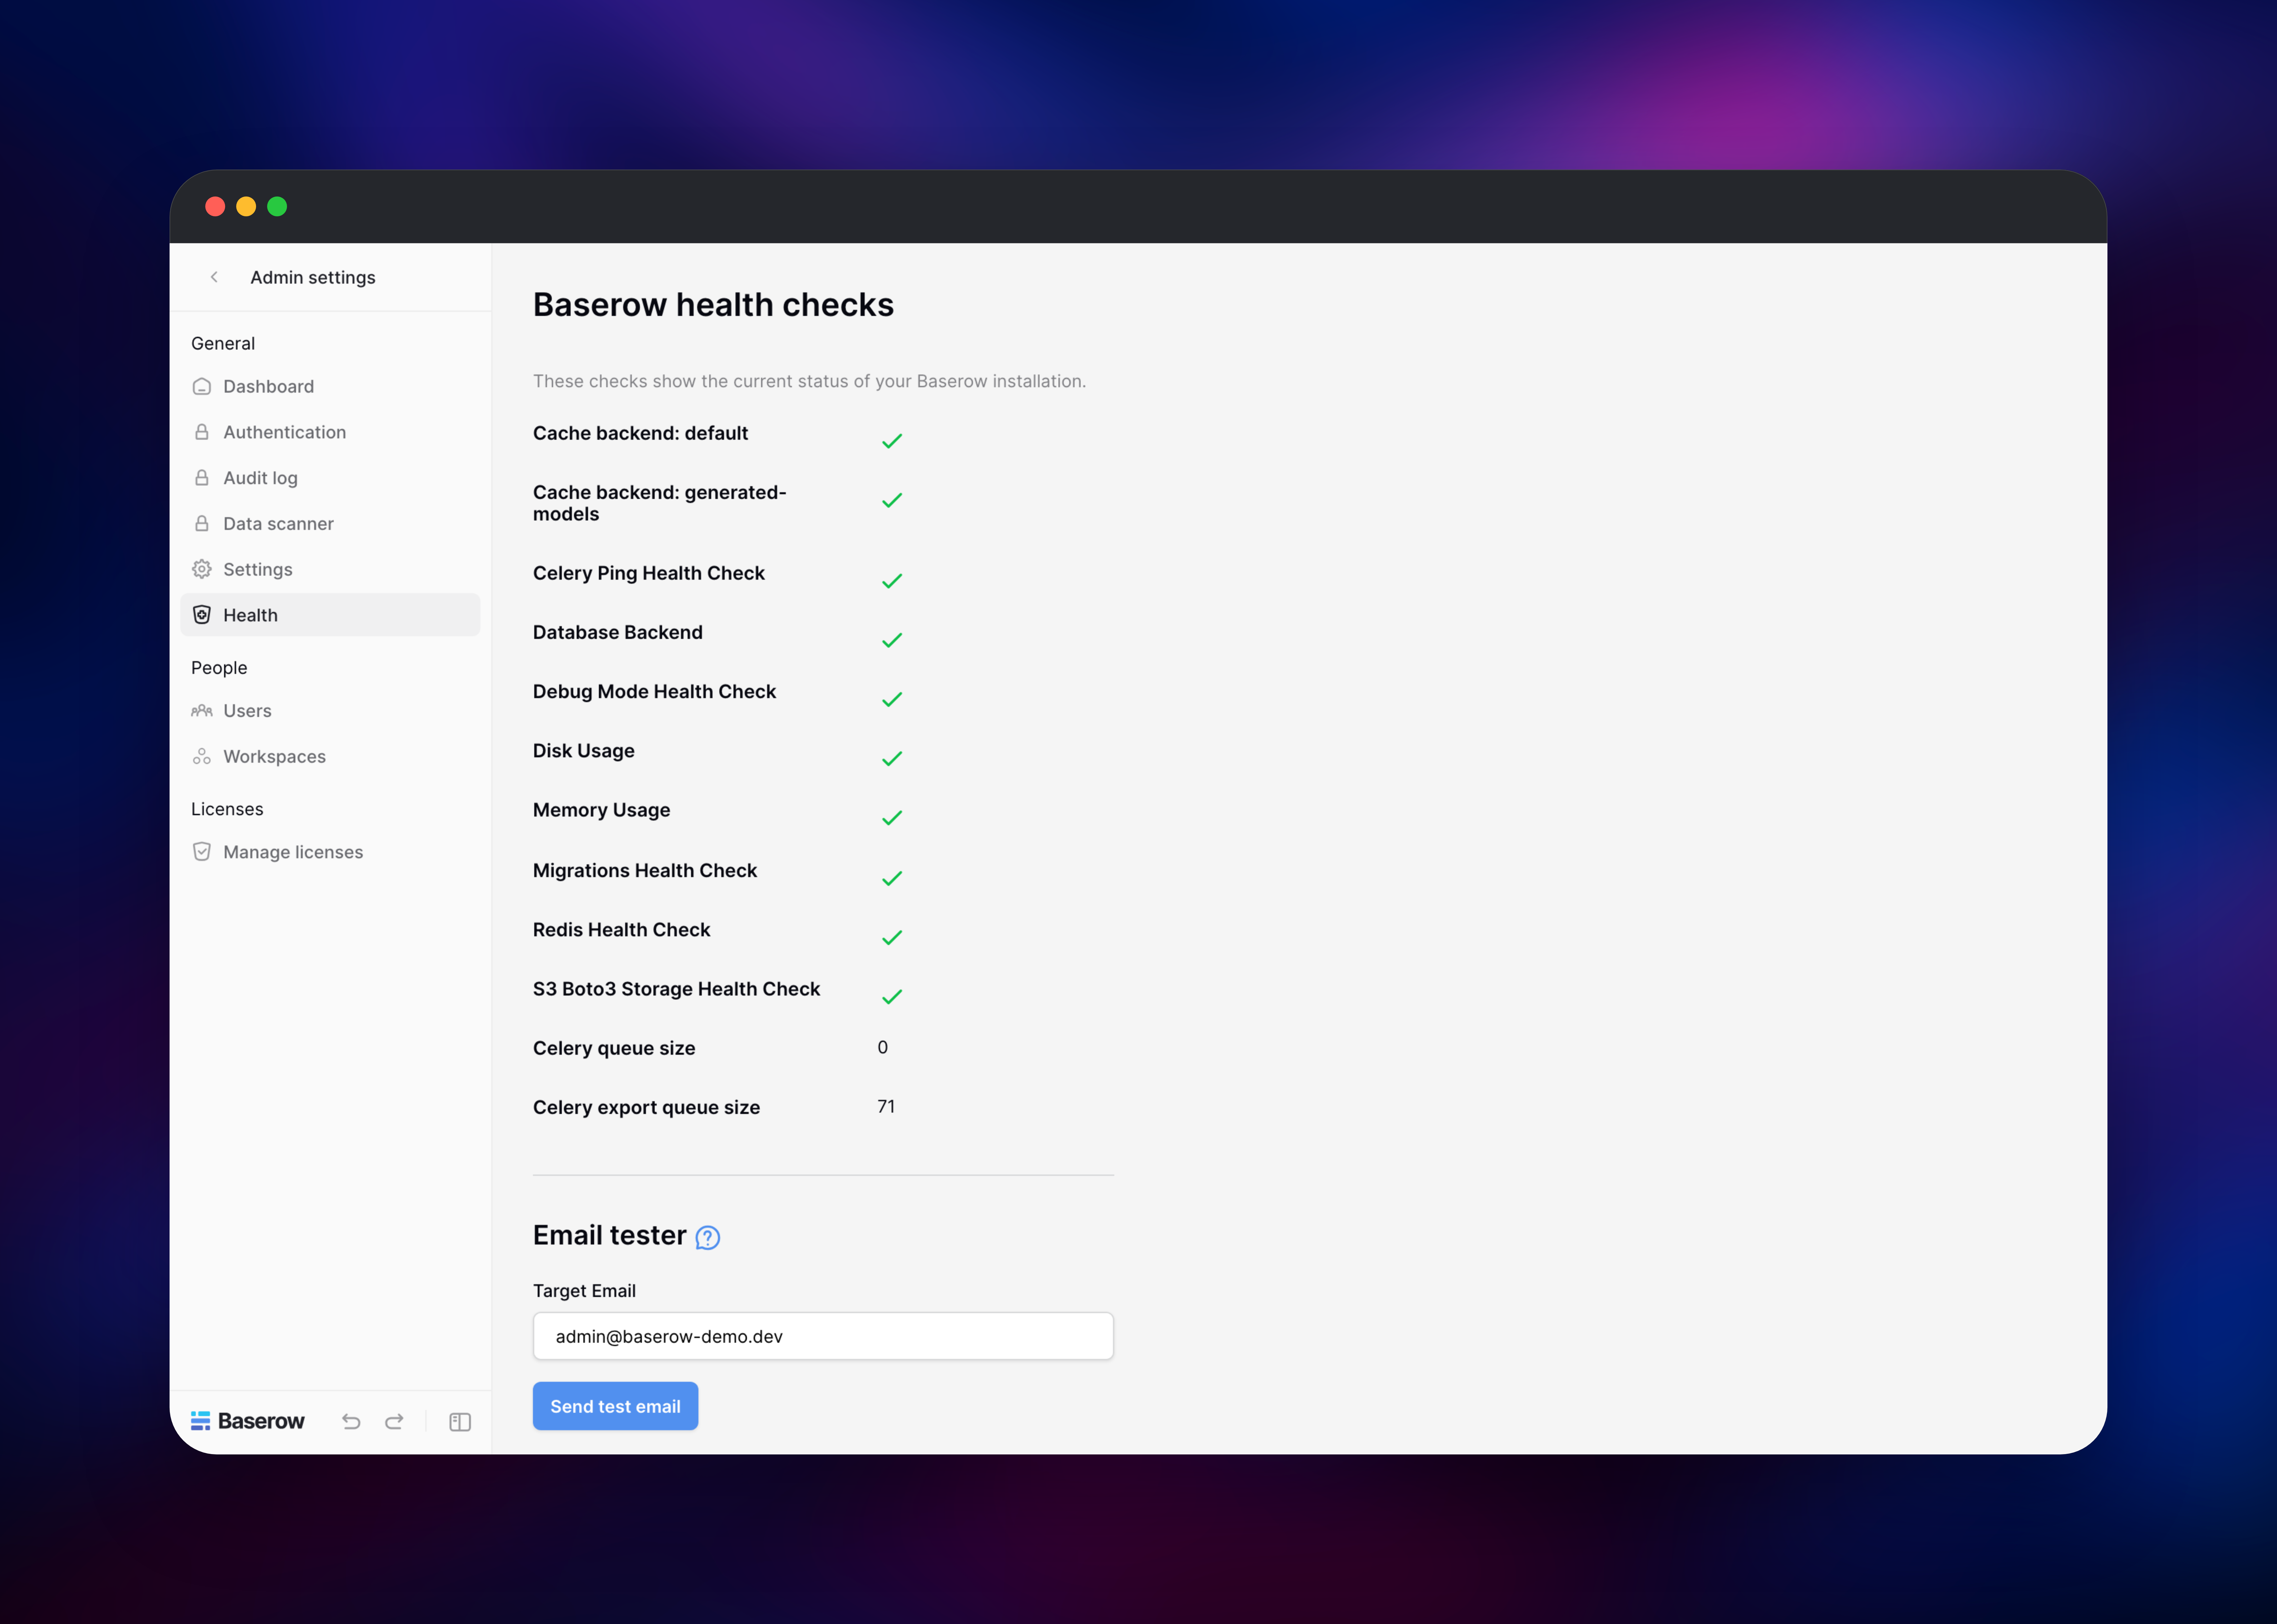Viewport: 2277px width, 1624px height.
Task: Click the 'Licenses' section header in sidebar
Action: click(x=227, y=809)
